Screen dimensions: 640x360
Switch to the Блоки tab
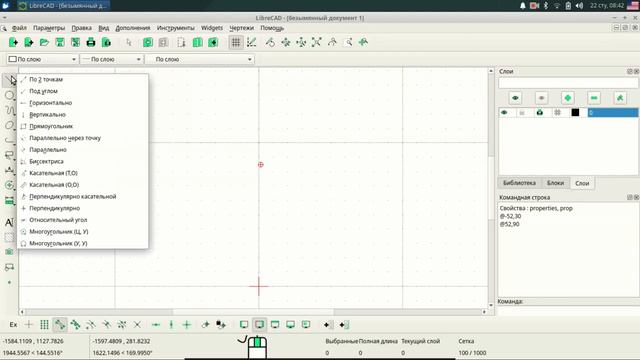click(x=555, y=183)
